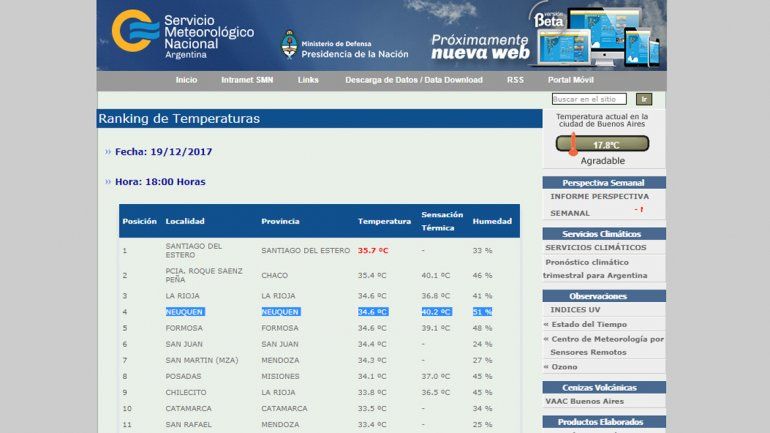Open the RSS navigation item
770x433 pixels.
click(x=515, y=80)
